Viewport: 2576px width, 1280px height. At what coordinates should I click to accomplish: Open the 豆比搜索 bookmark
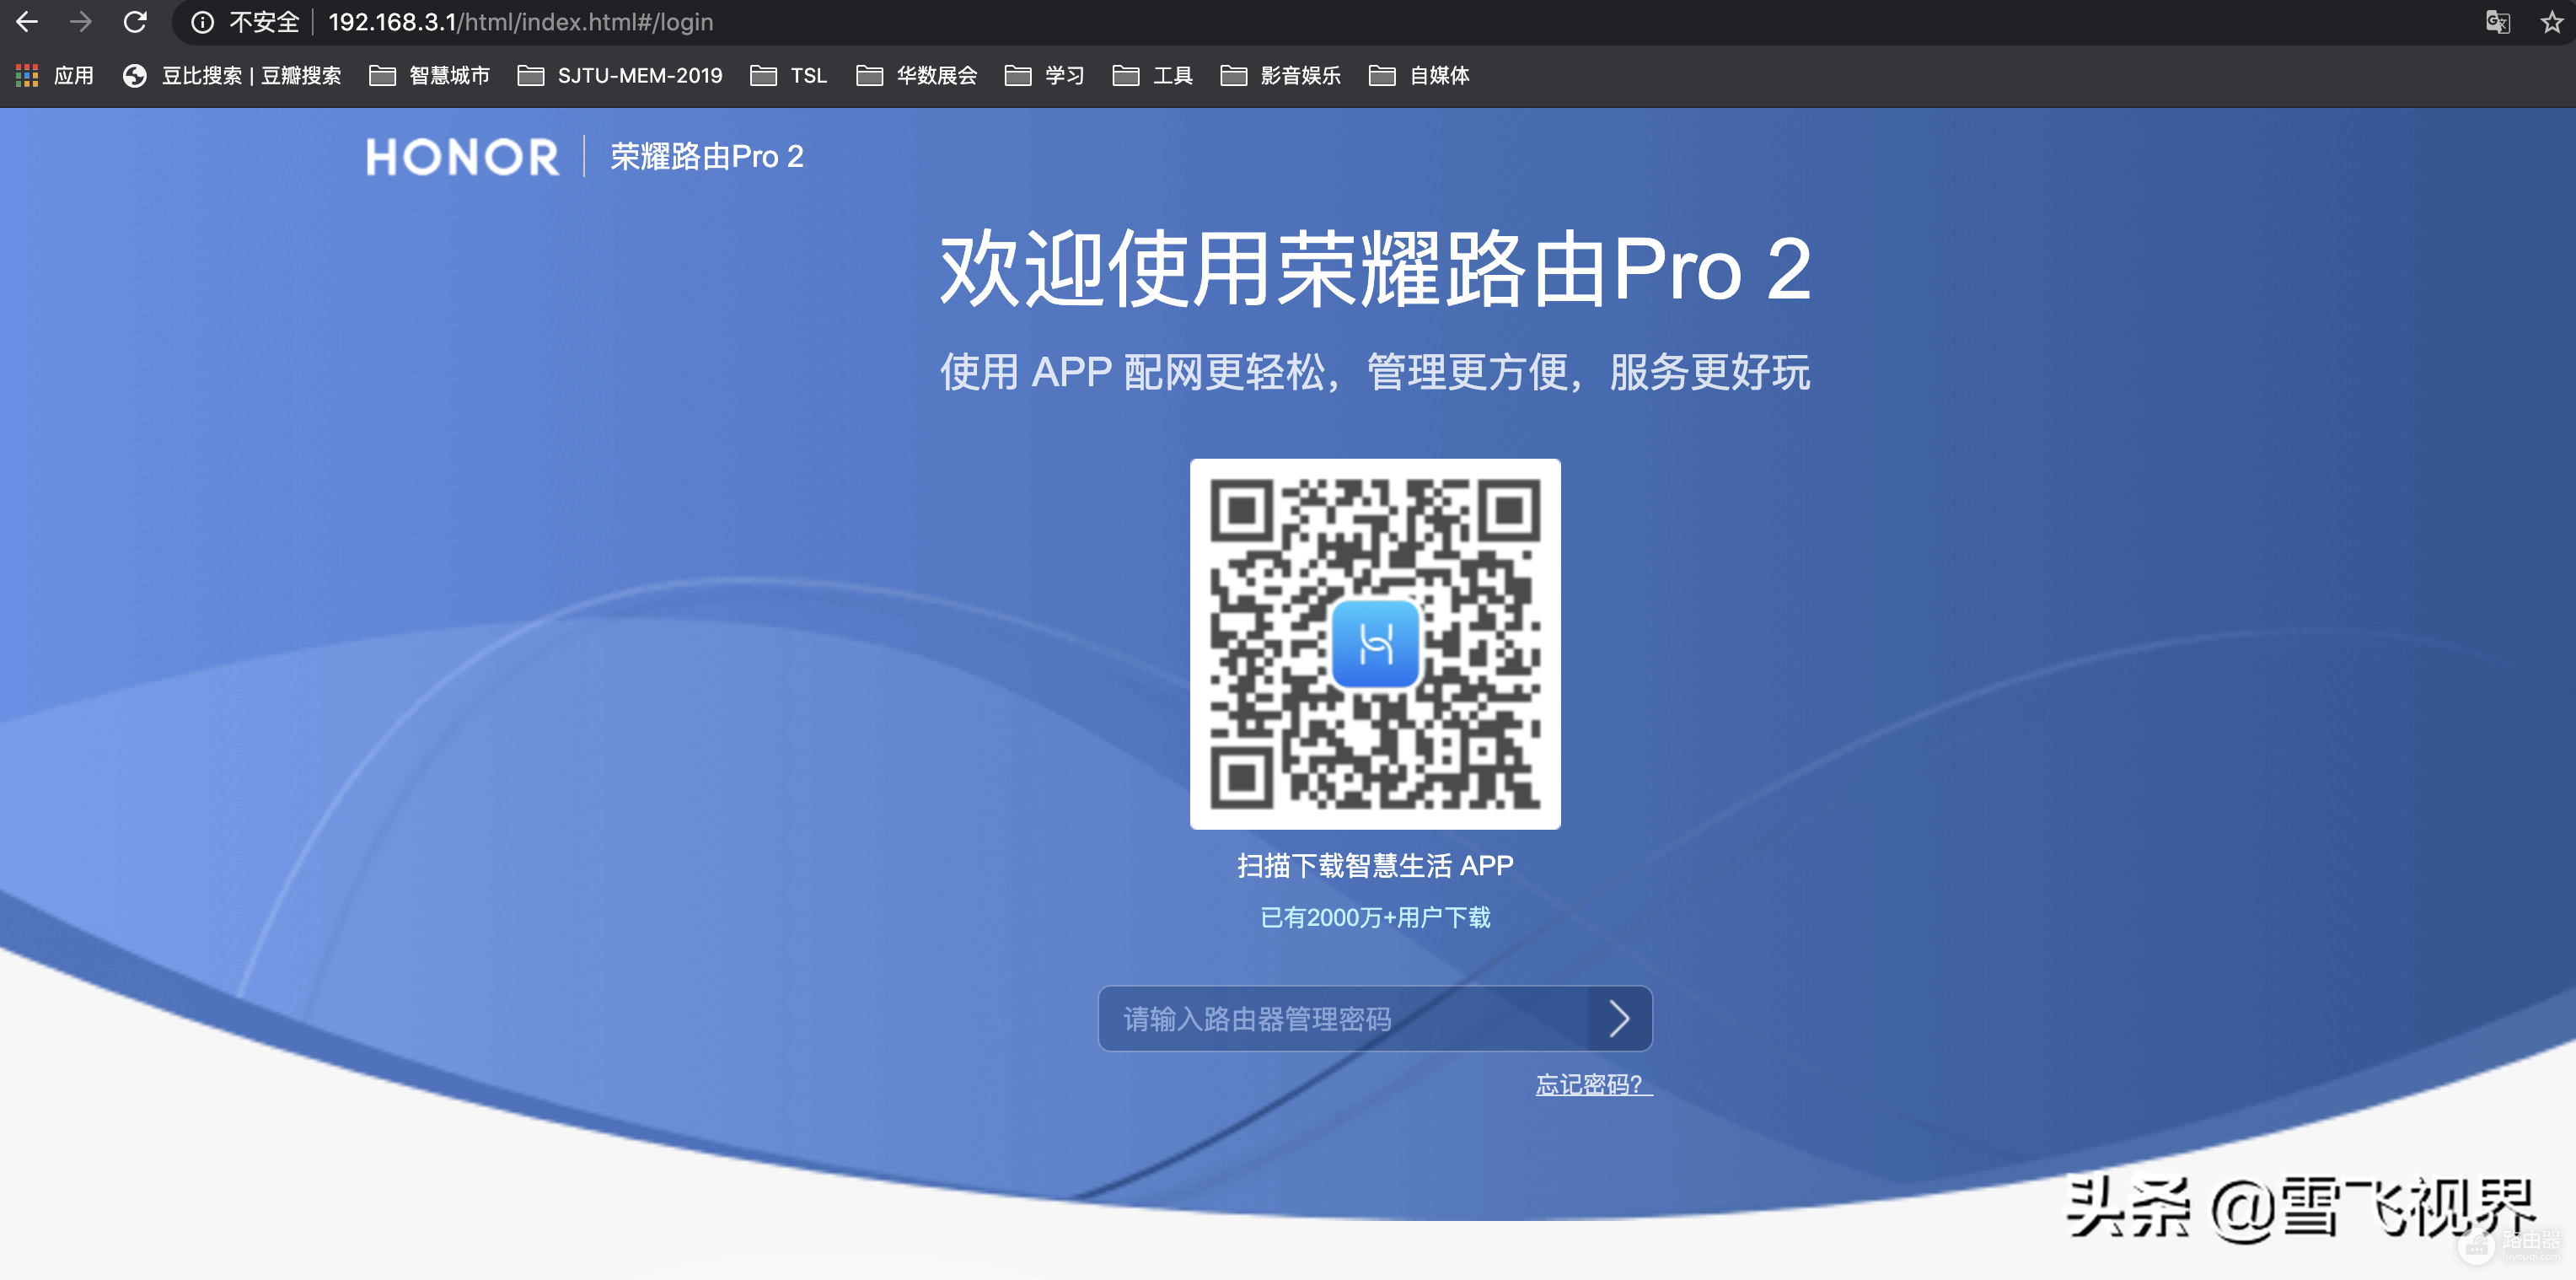click(x=232, y=75)
